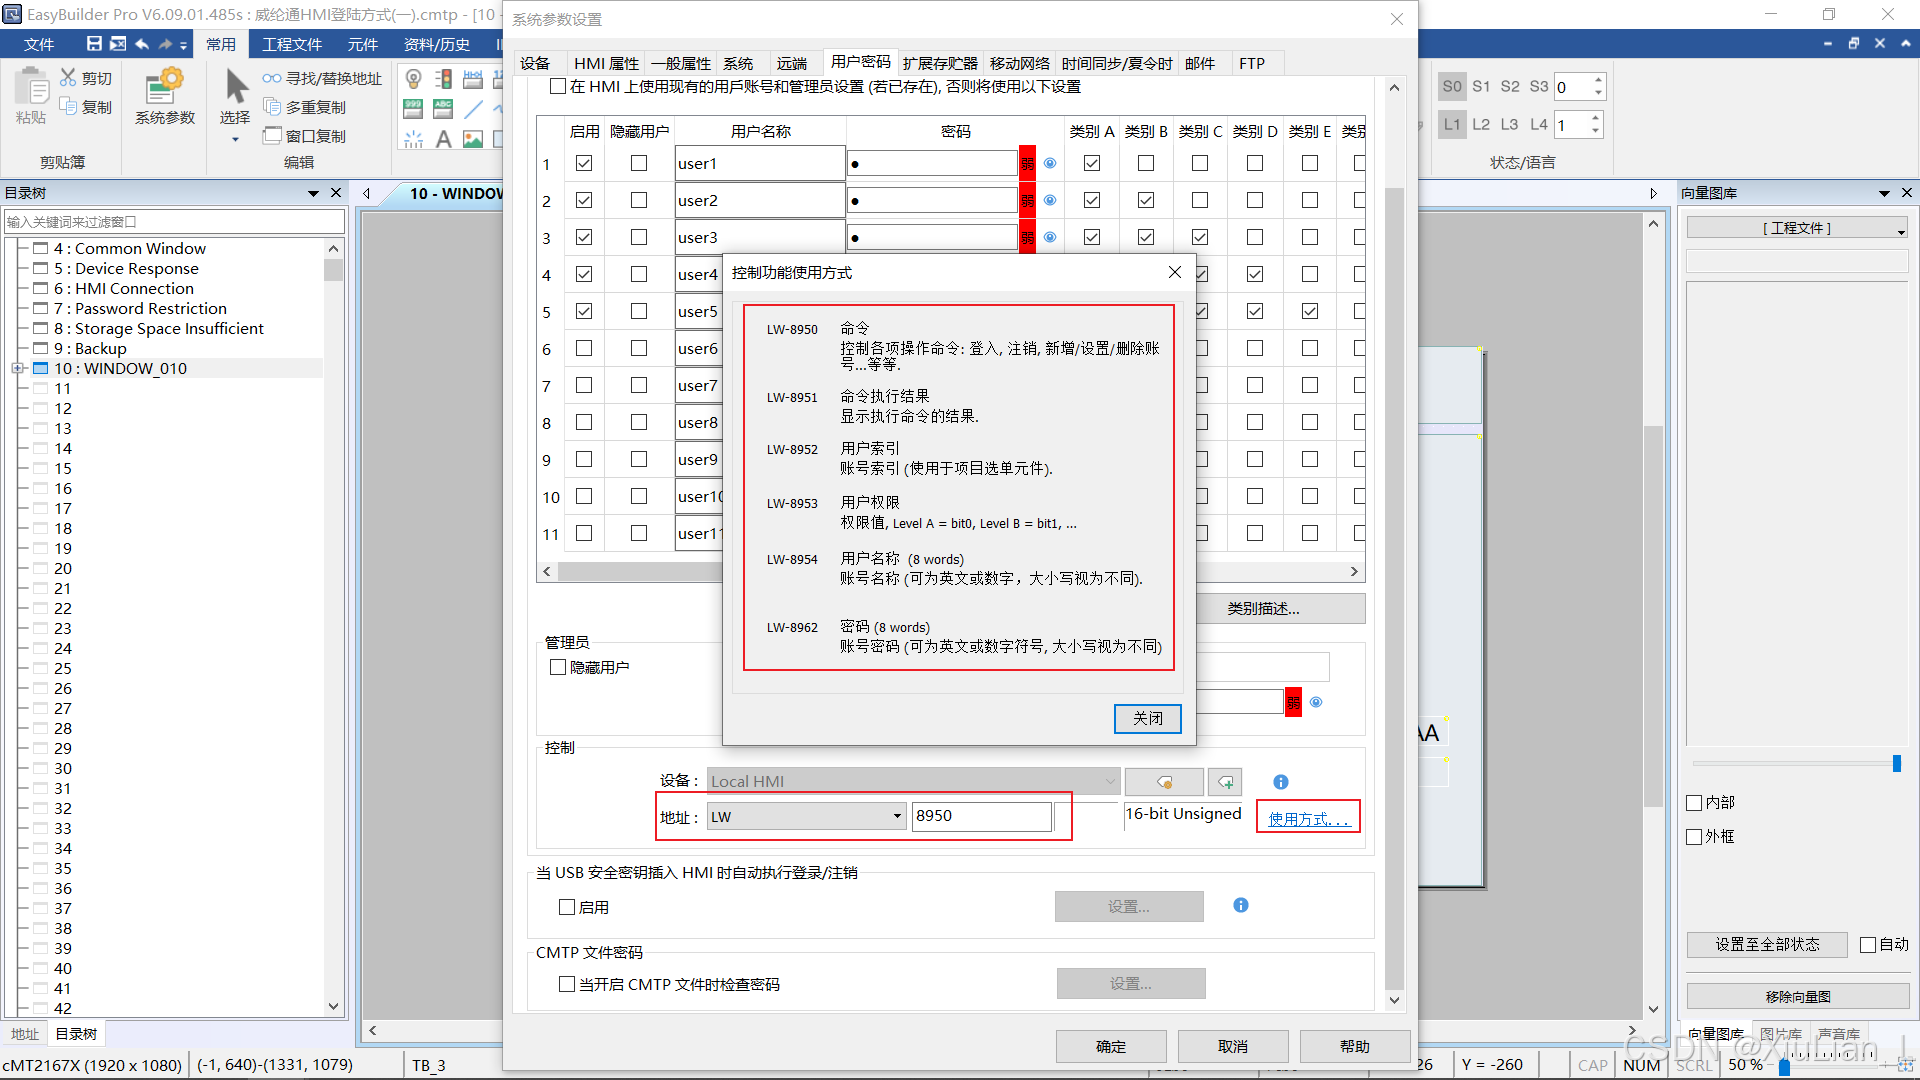
Task: Check 当开启 CMTP 文件时检查密码 option
Action: (x=567, y=984)
